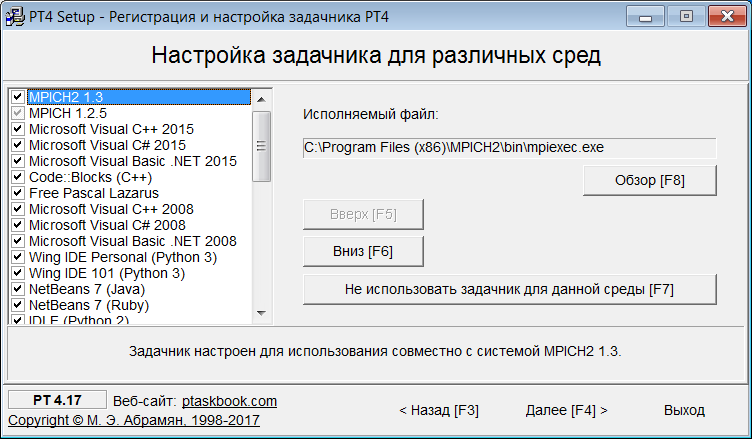Close the PT4 Setup window
This screenshot has width=752, height=439.
727,17
